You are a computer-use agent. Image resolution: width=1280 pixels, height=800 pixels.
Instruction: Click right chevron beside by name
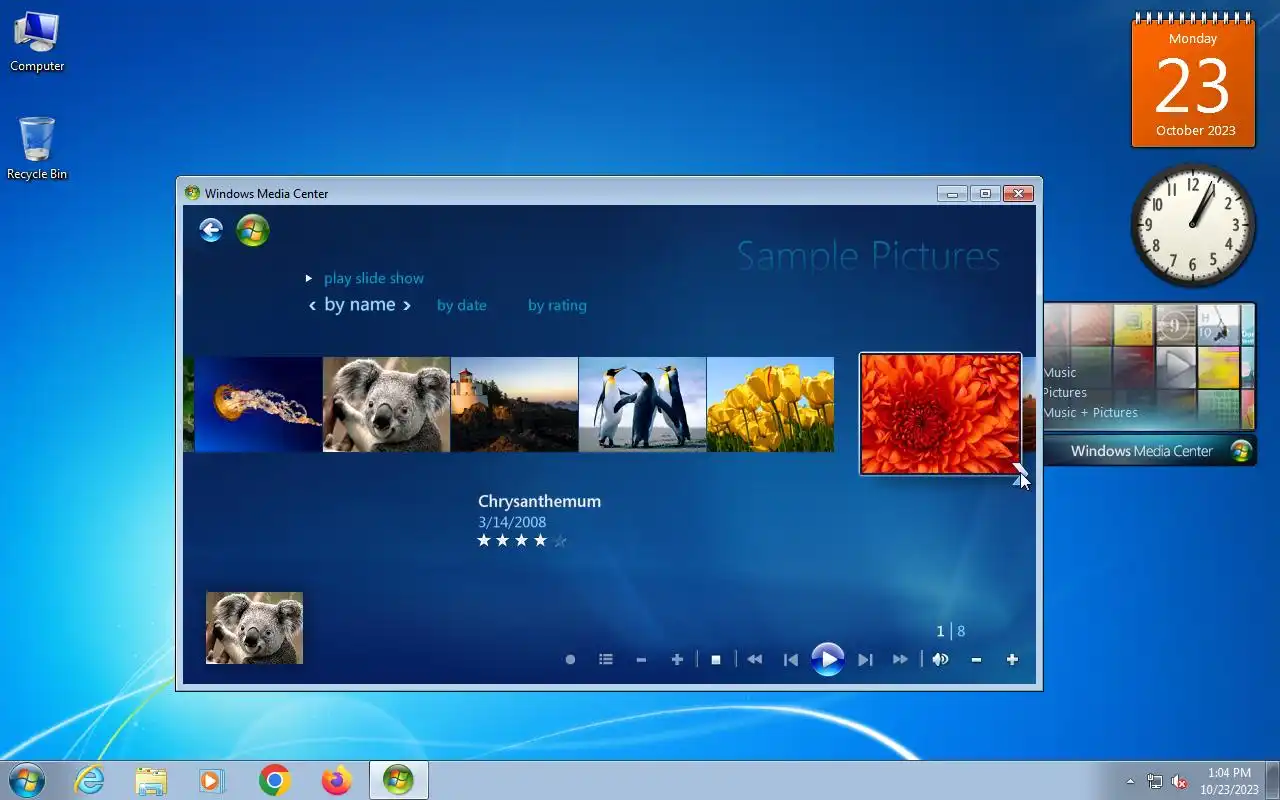click(x=407, y=305)
